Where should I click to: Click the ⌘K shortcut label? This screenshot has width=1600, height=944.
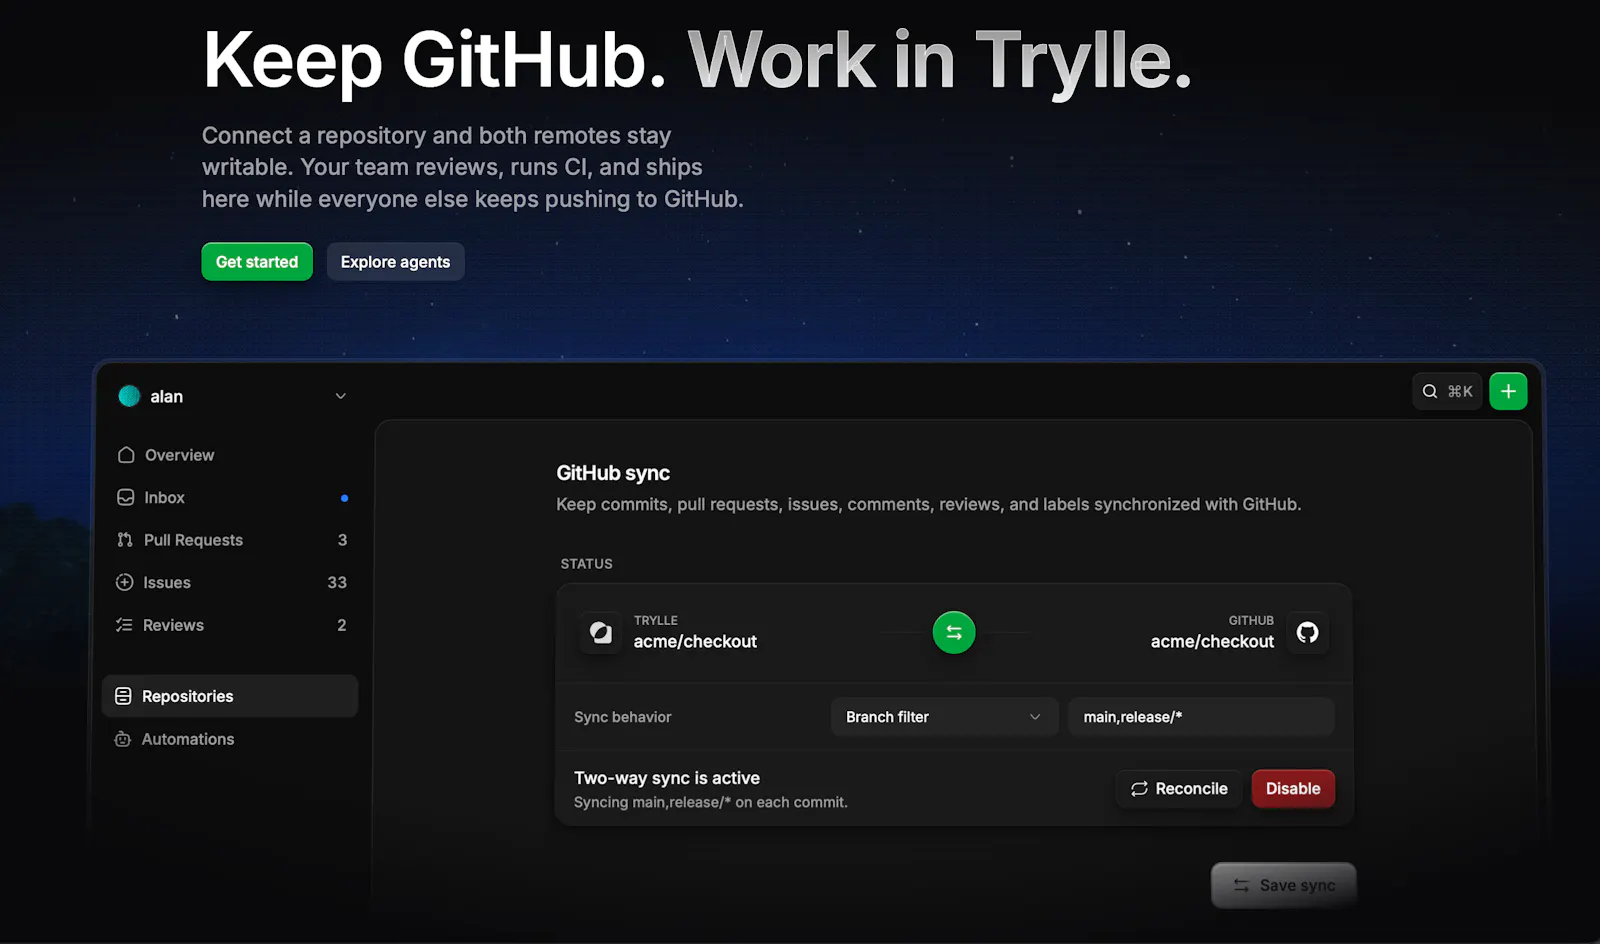(x=1460, y=391)
